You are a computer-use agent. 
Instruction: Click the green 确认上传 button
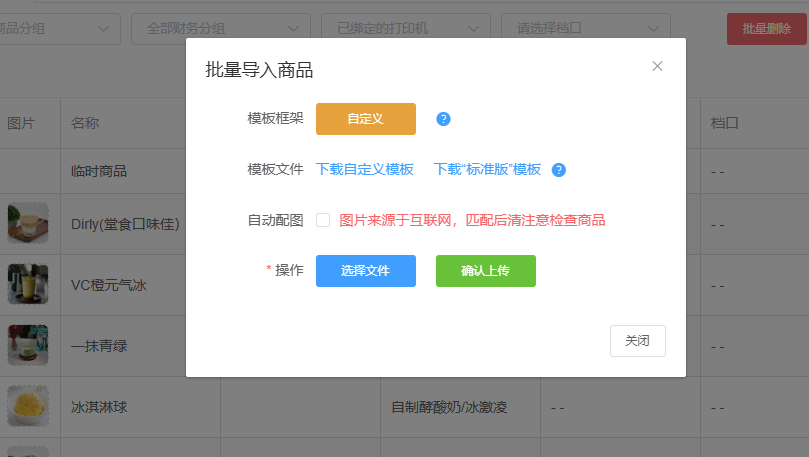click(x=486, y=271)
